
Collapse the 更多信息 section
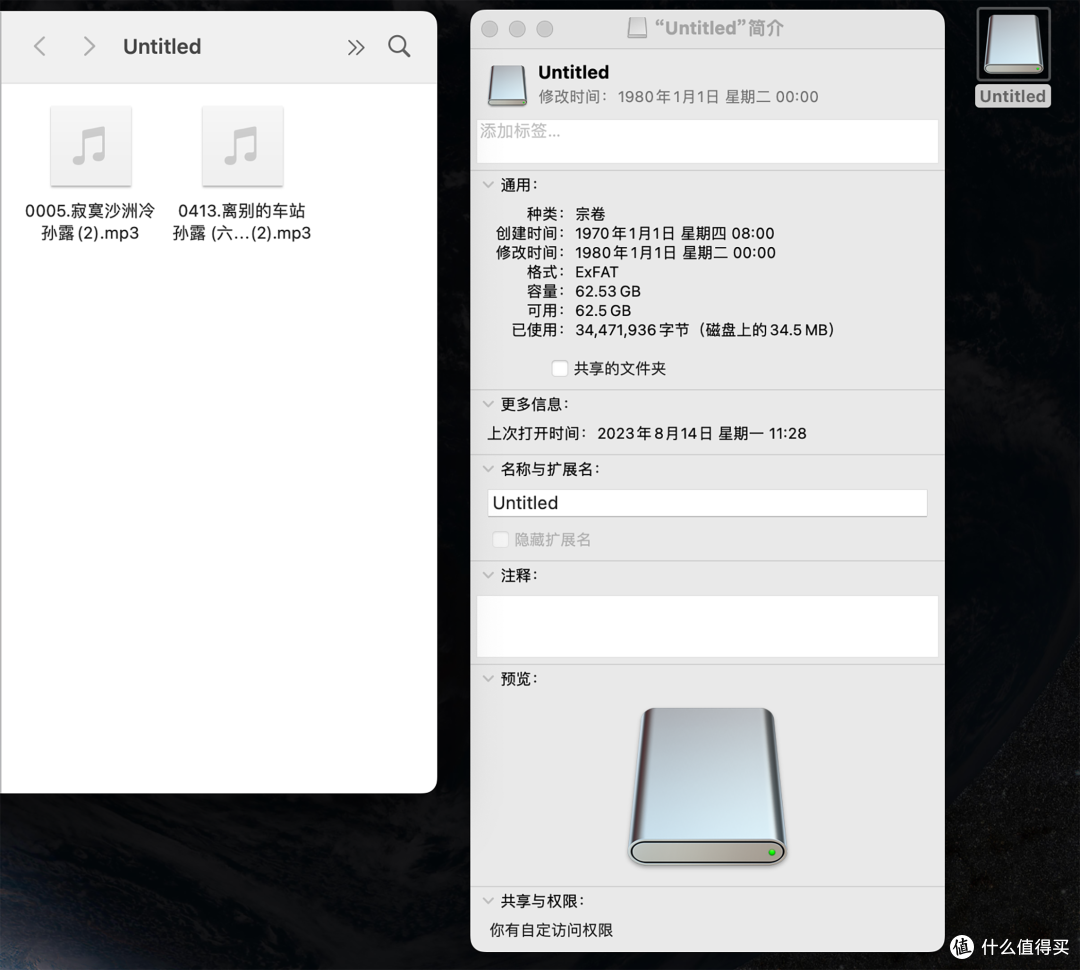point(488,404)
